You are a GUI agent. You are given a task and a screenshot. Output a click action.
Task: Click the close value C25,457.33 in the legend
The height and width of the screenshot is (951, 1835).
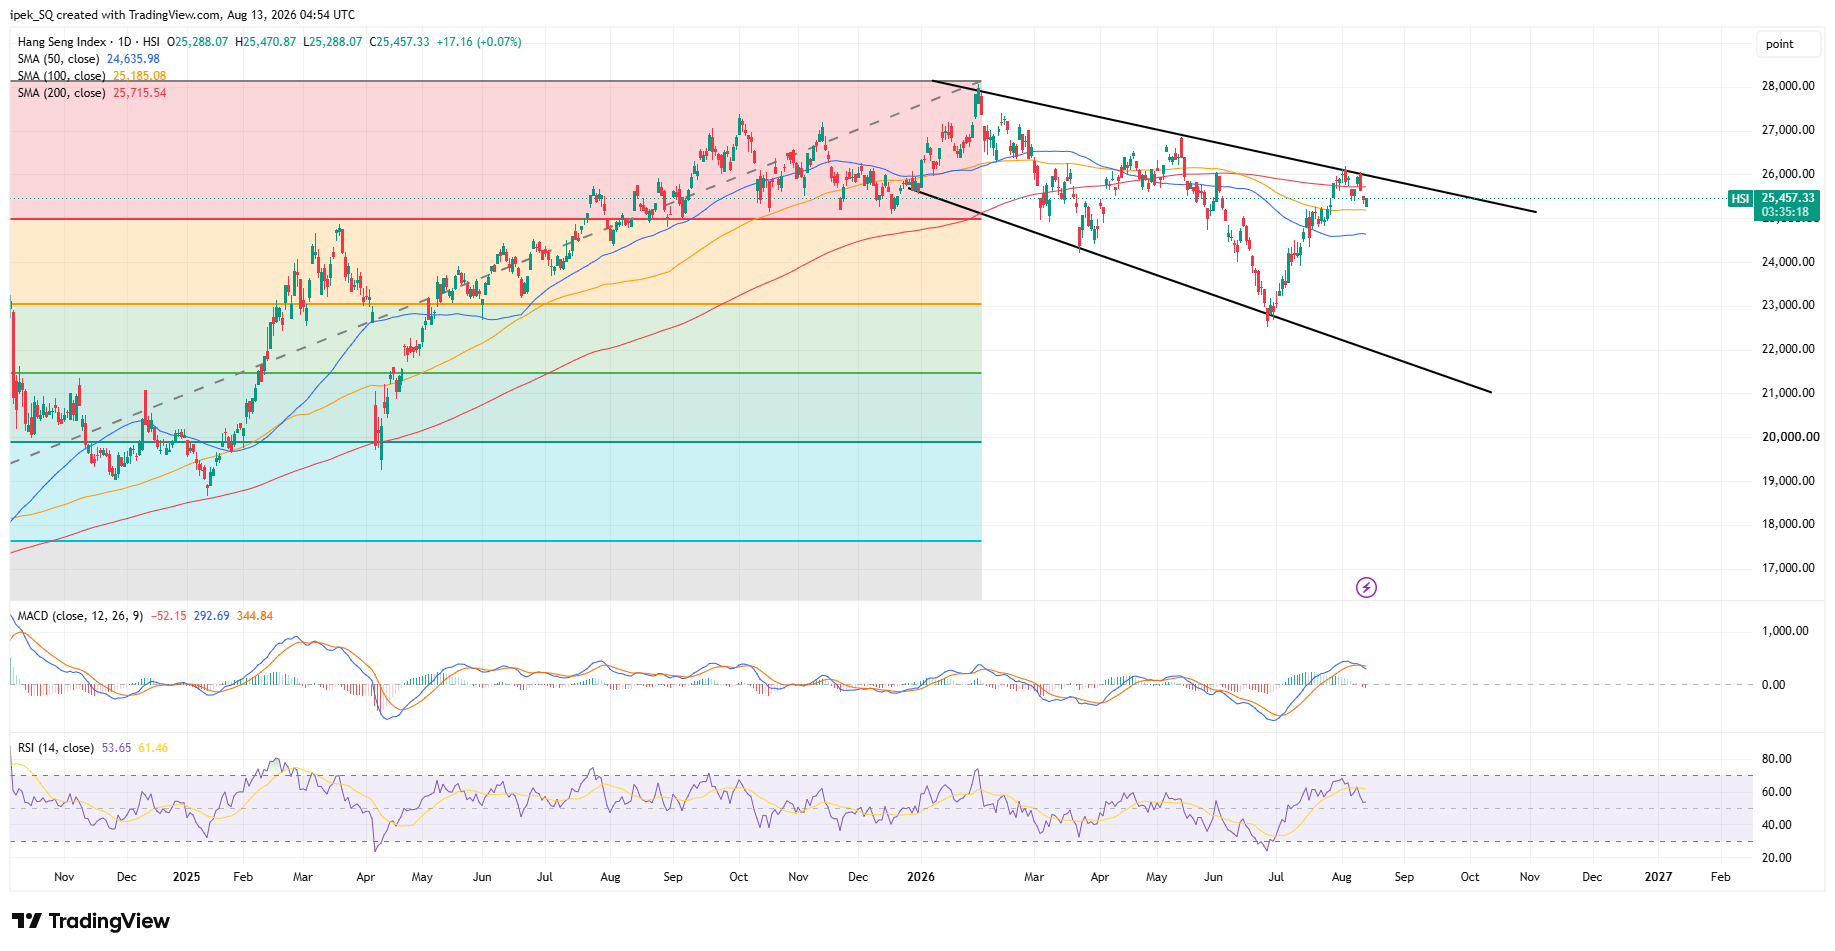click(x=400, y=42)
